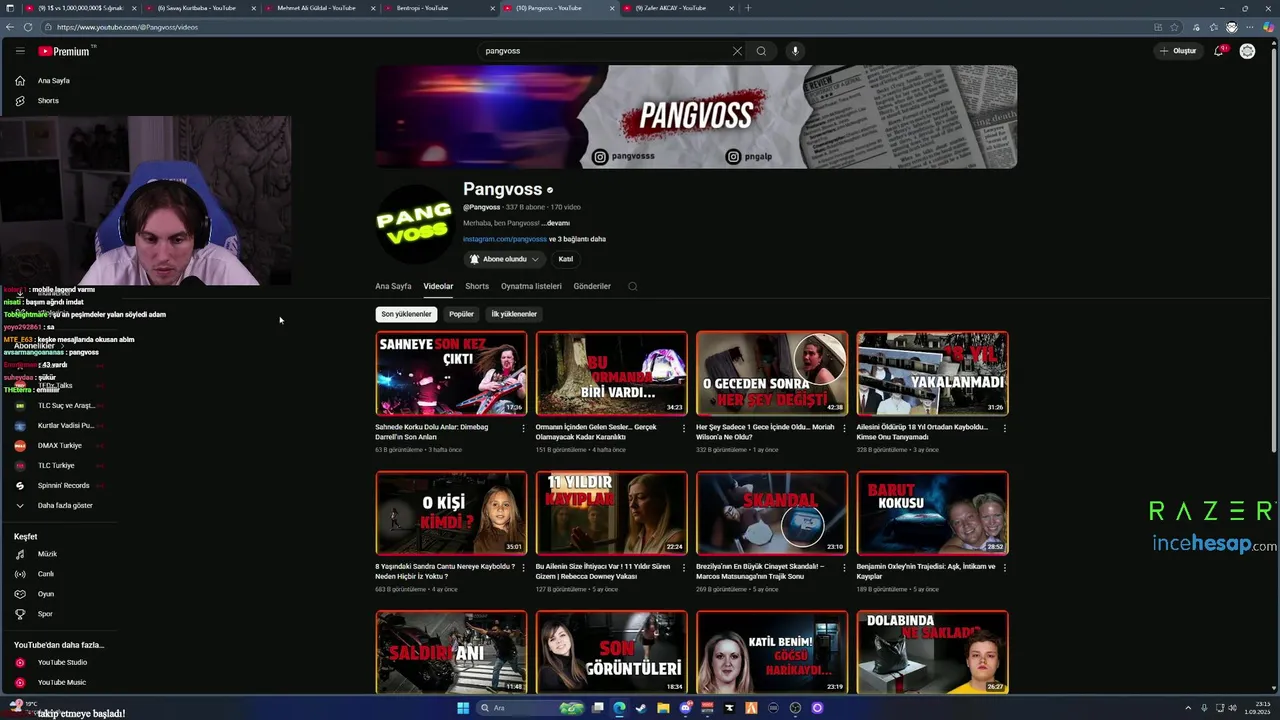Open the Moriah Wilson video thumbnail
The image size is (1280, 720).
(x=771, y=373)
